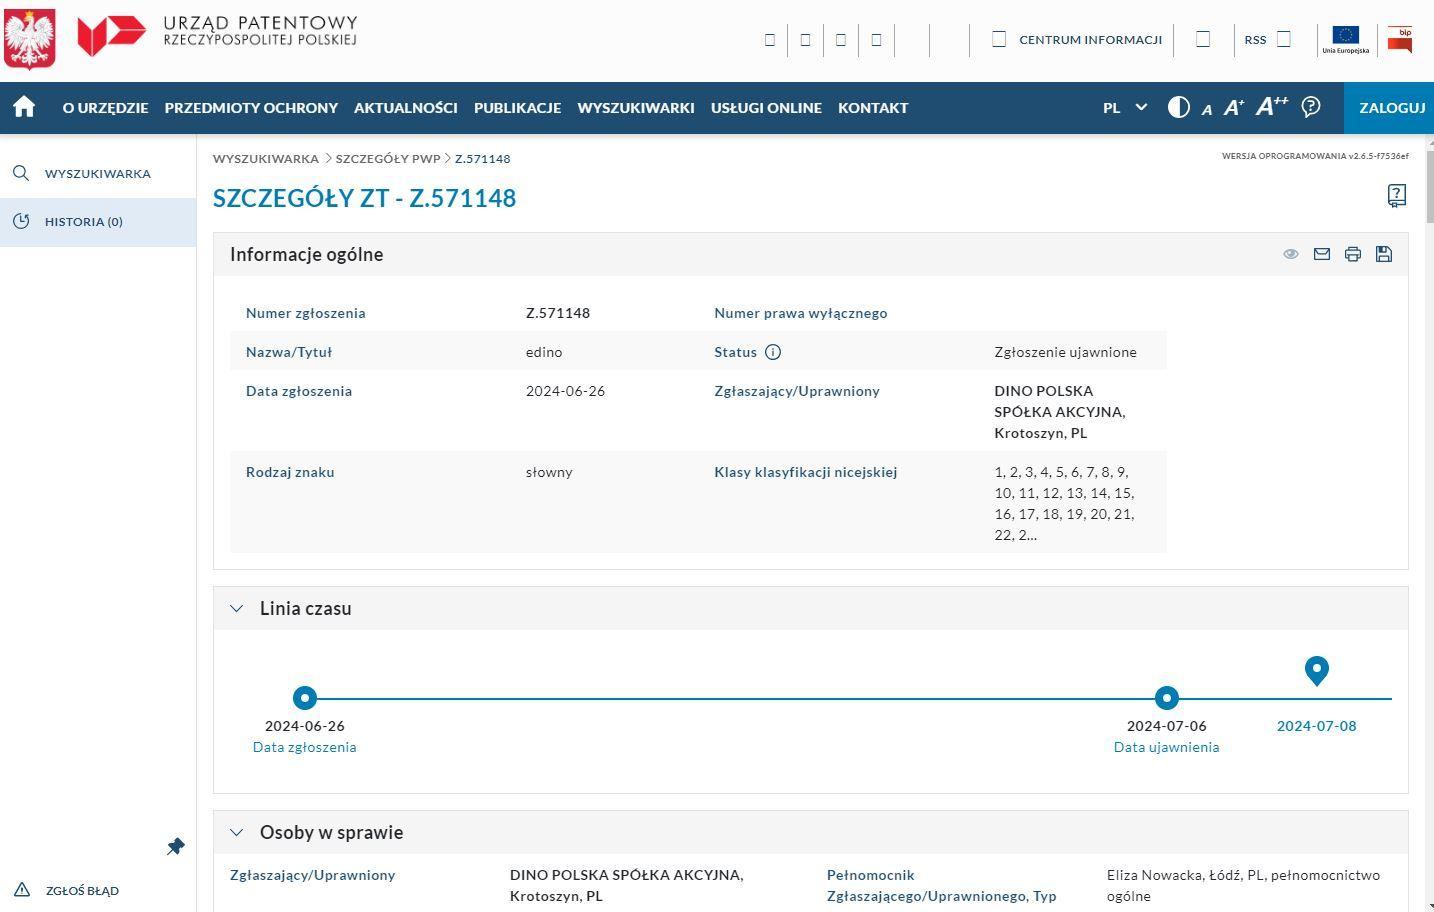The height and width of the screenshot is (912, 1434).
Task: Click the Unia Europejska flag logo
Action: coord(1346,39)
